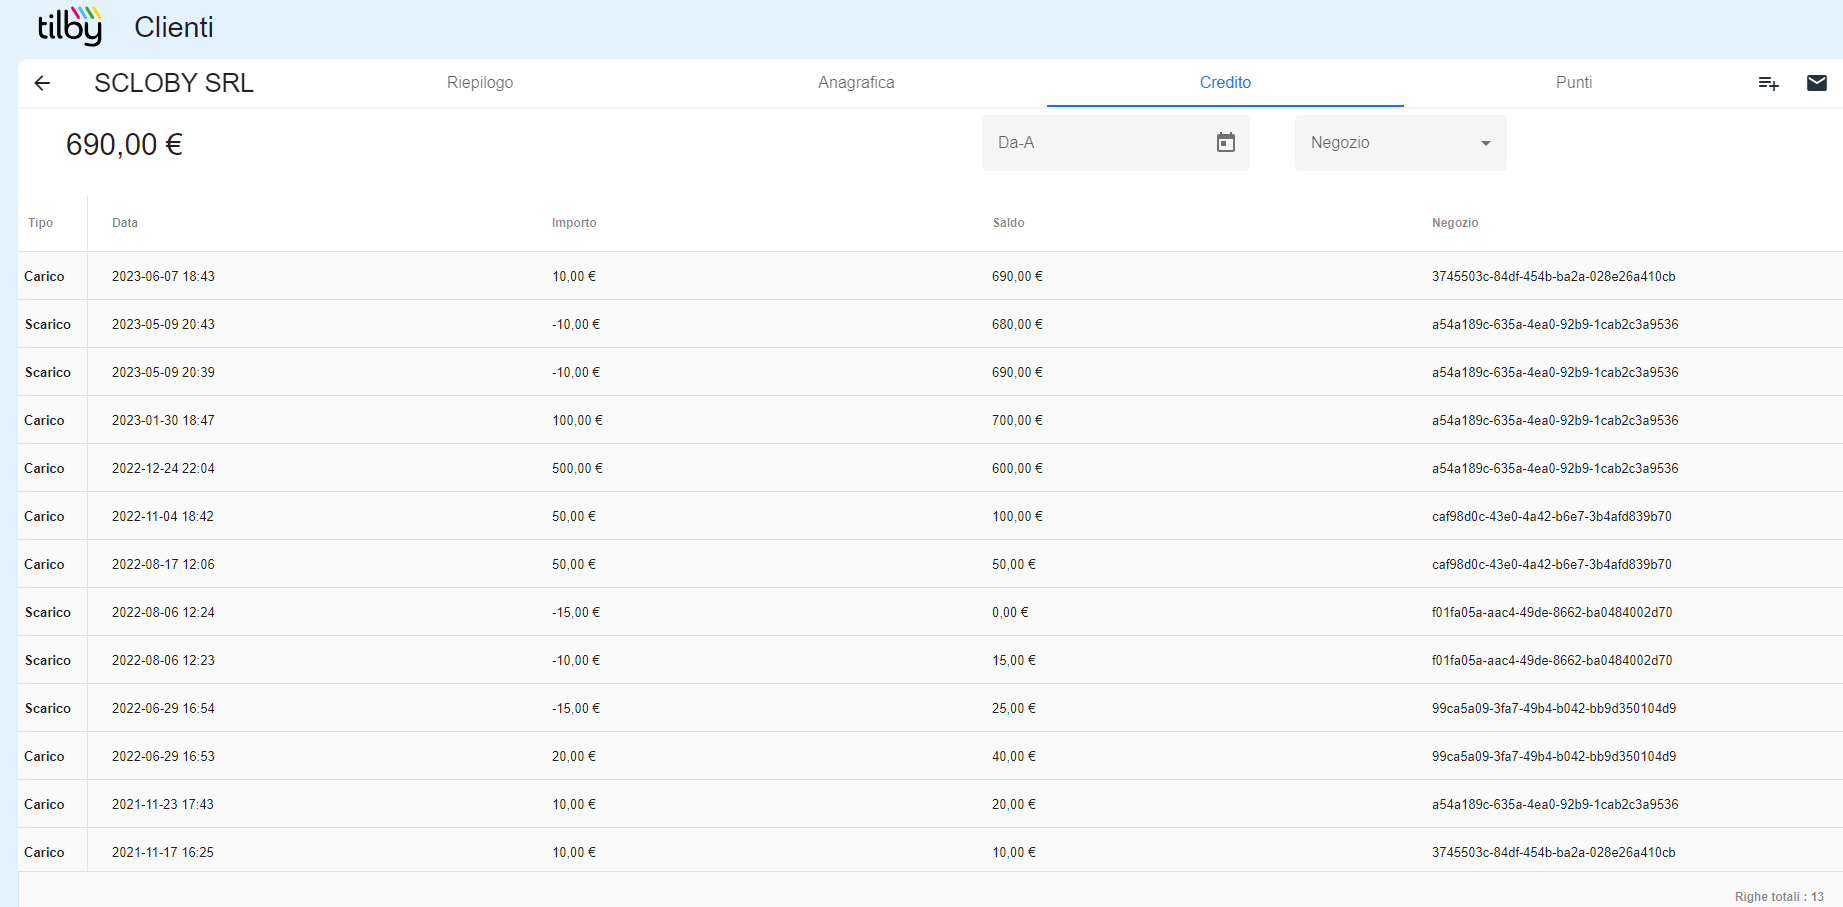The height and width of the screenshot is (907, 1843).
Task: Expand the Negozio dropdown
Action: [x=1400, y=143]
